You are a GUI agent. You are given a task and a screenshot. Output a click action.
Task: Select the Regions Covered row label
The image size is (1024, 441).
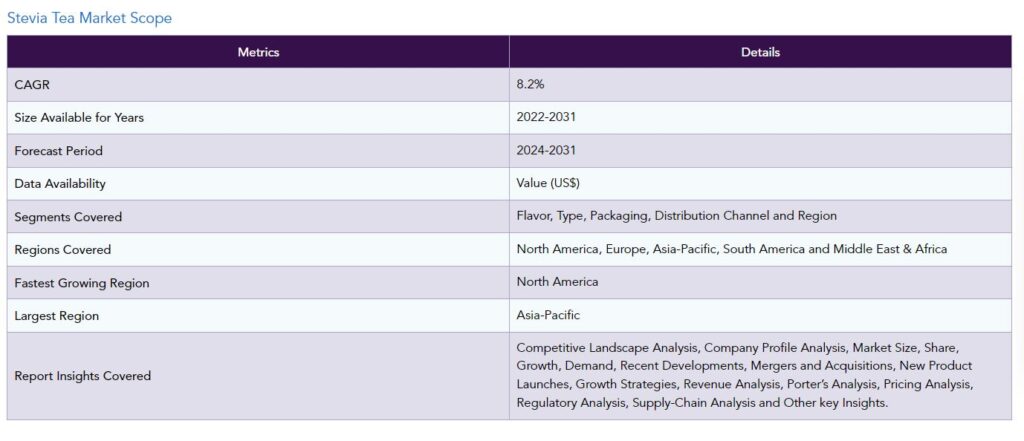pyautogui.click(x=63, y=250)
